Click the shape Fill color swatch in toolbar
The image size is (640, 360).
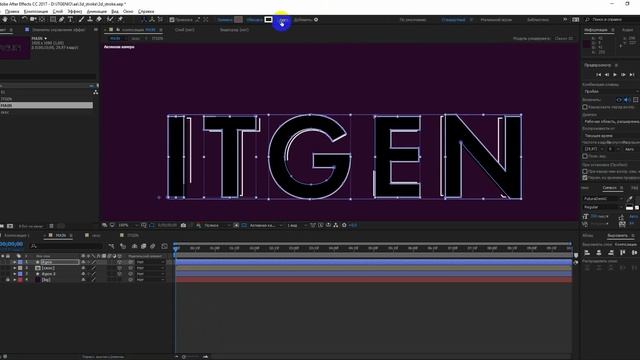point(238,20)
